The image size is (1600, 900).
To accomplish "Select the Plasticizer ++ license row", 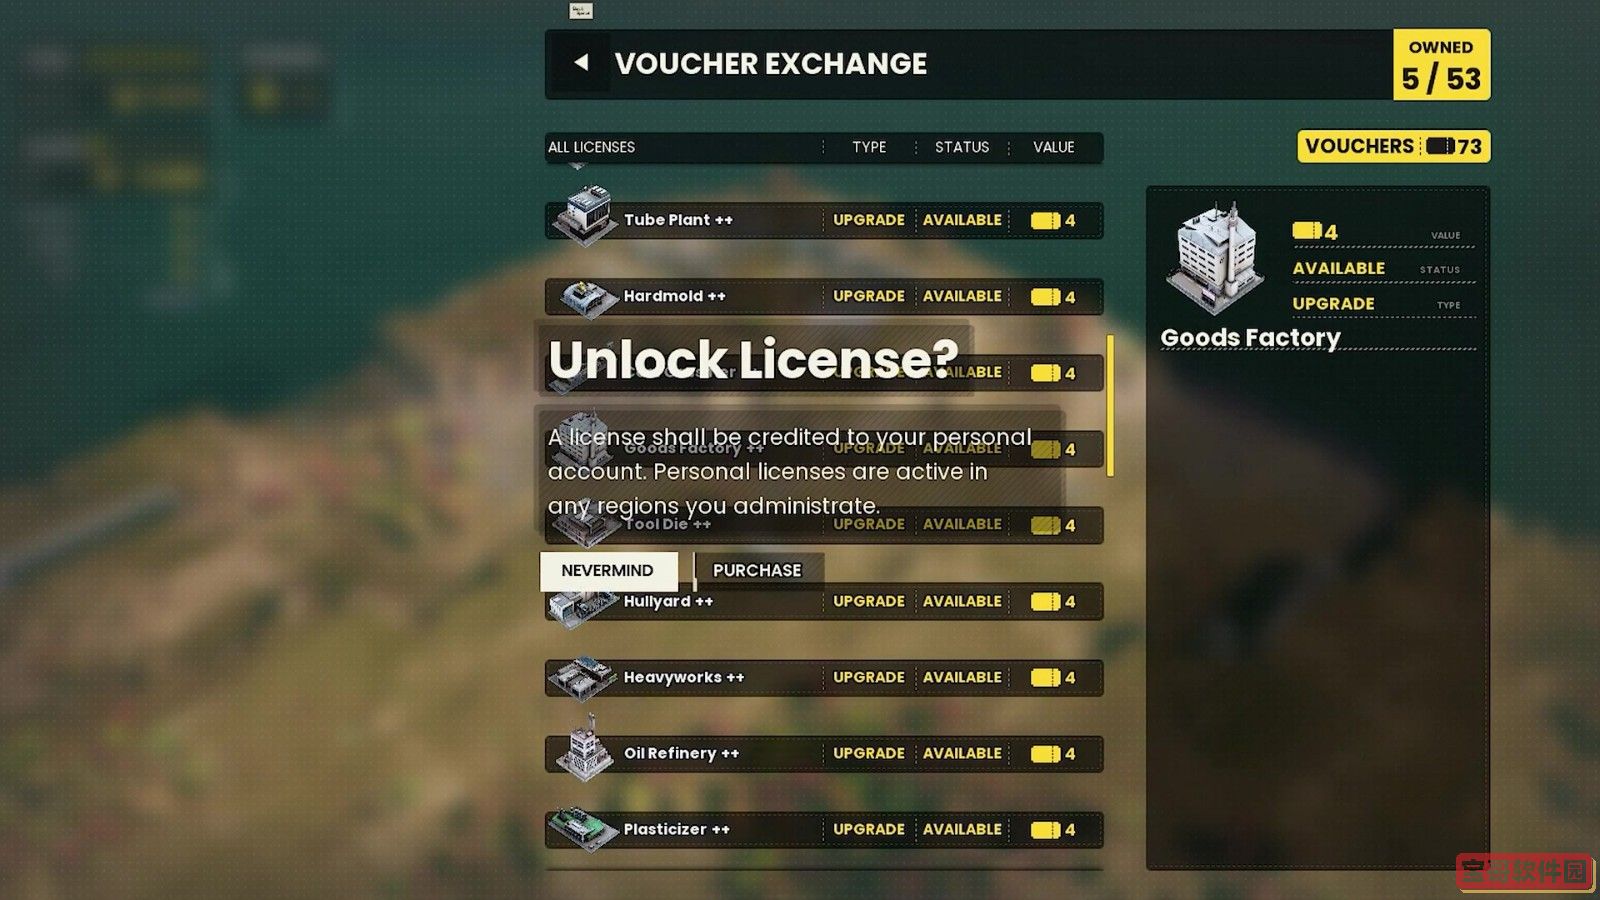I will [824, 829].
